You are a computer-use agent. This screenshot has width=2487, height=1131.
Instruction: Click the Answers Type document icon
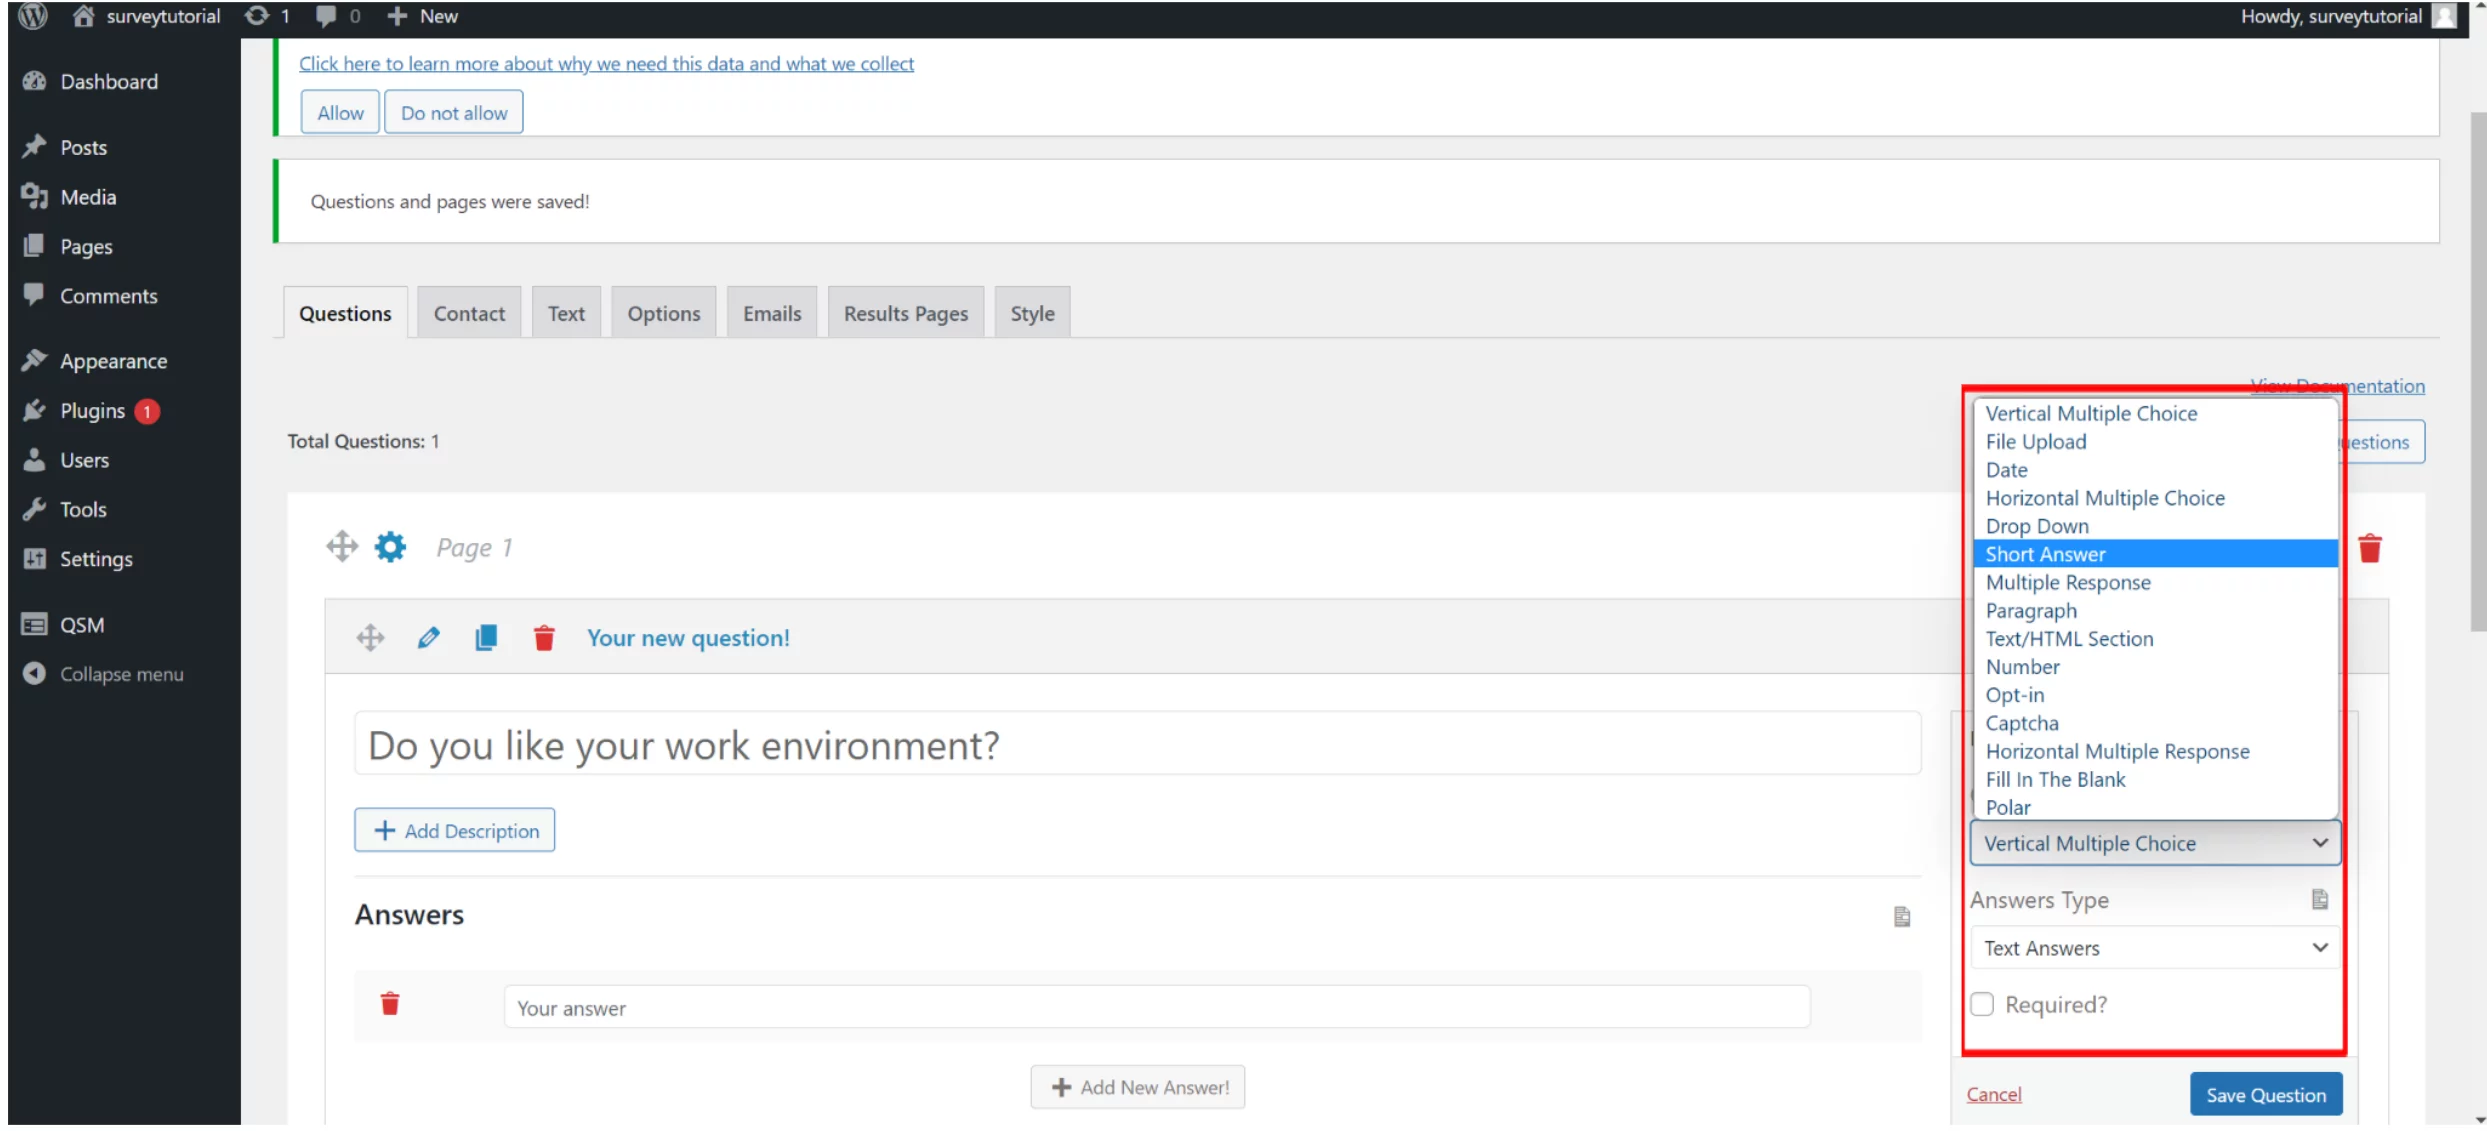click(2320, 900)
